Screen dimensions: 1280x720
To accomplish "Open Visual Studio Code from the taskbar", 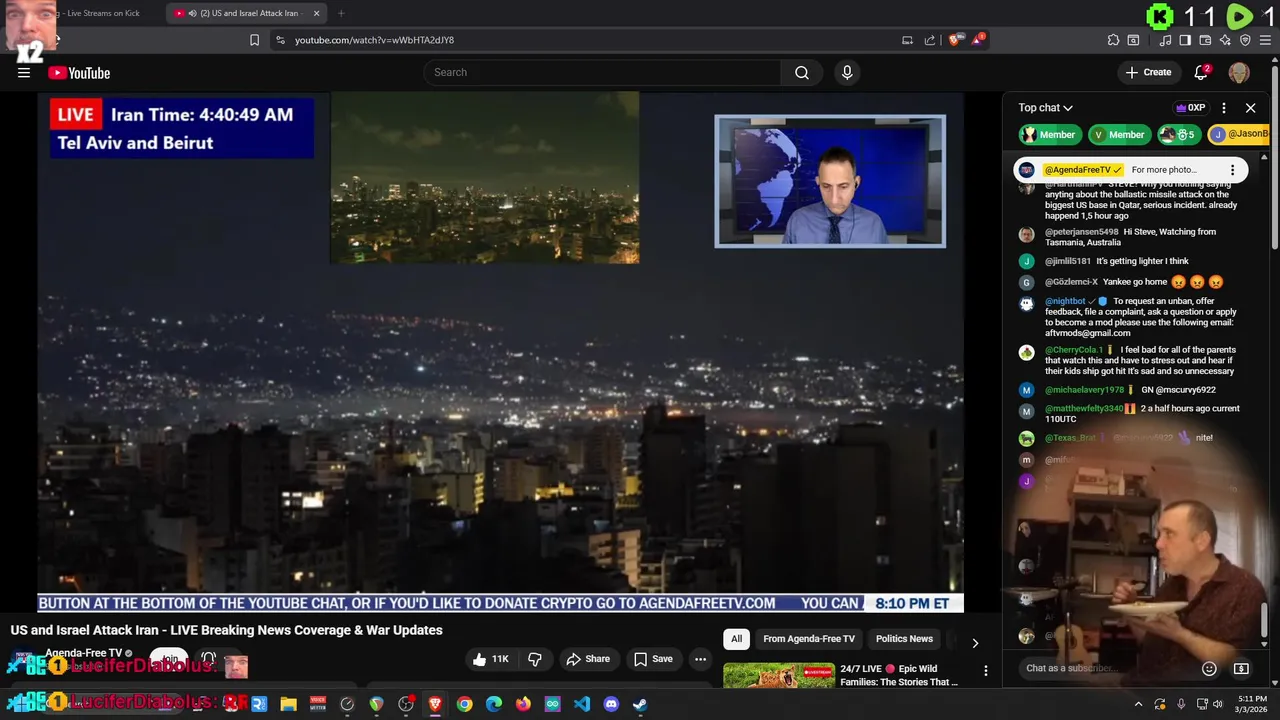I will coord(582,704).
